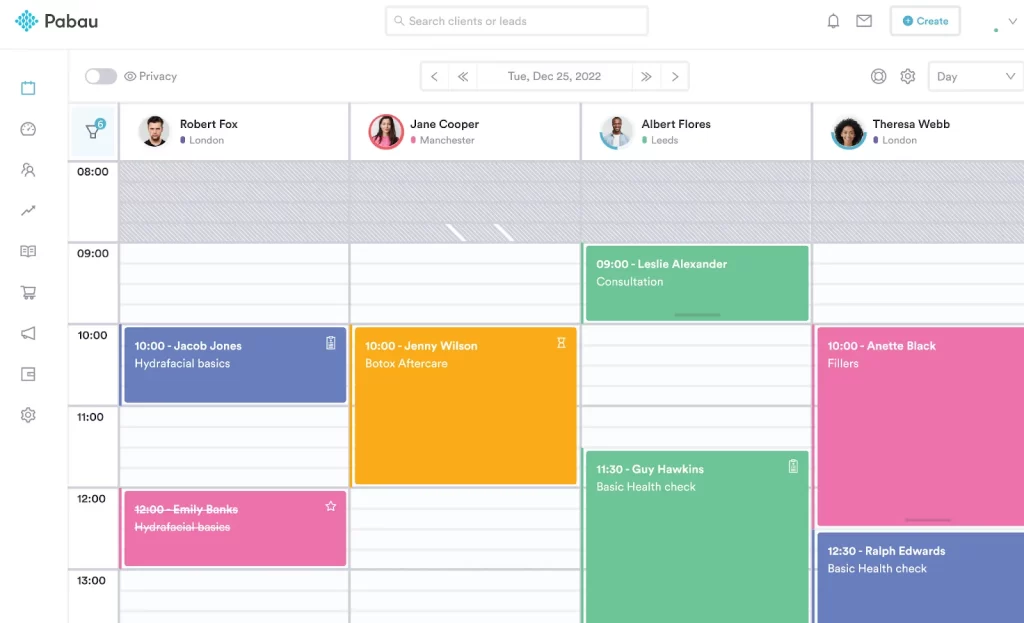Open the analytics trend-arrow icon in sidebar
The width and height of the screenshot is (1024, 623).
27,210
